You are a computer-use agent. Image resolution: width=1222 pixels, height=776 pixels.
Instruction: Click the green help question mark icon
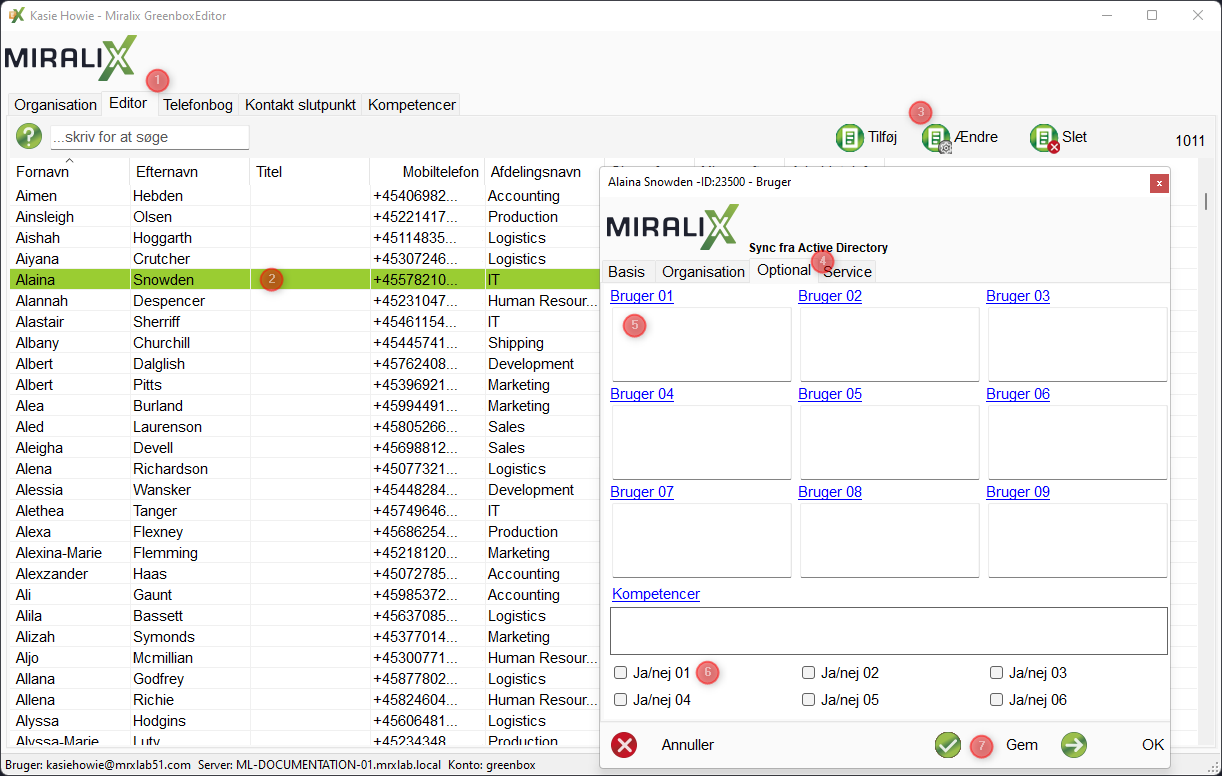tap(29, 137)
